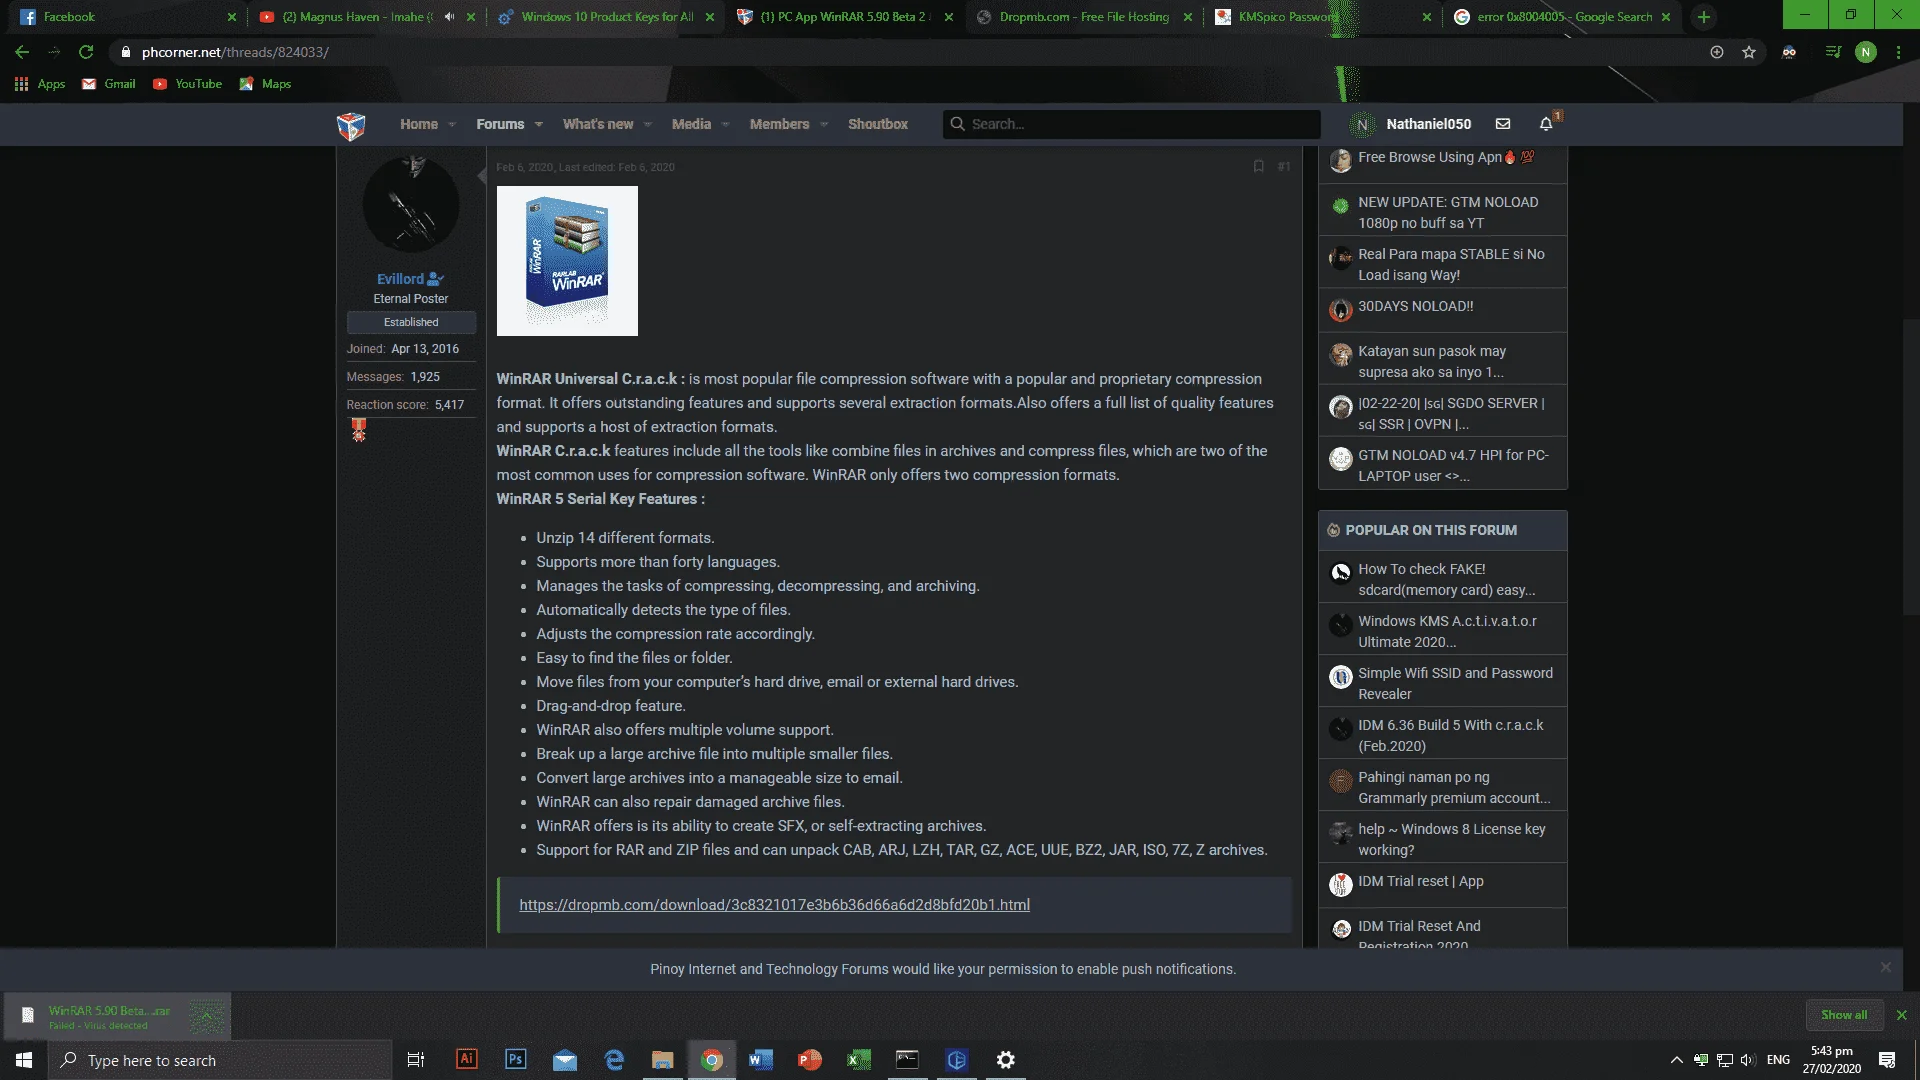Click the search magnifier icon
1920x1080 pixels.
tap(957, 124)
